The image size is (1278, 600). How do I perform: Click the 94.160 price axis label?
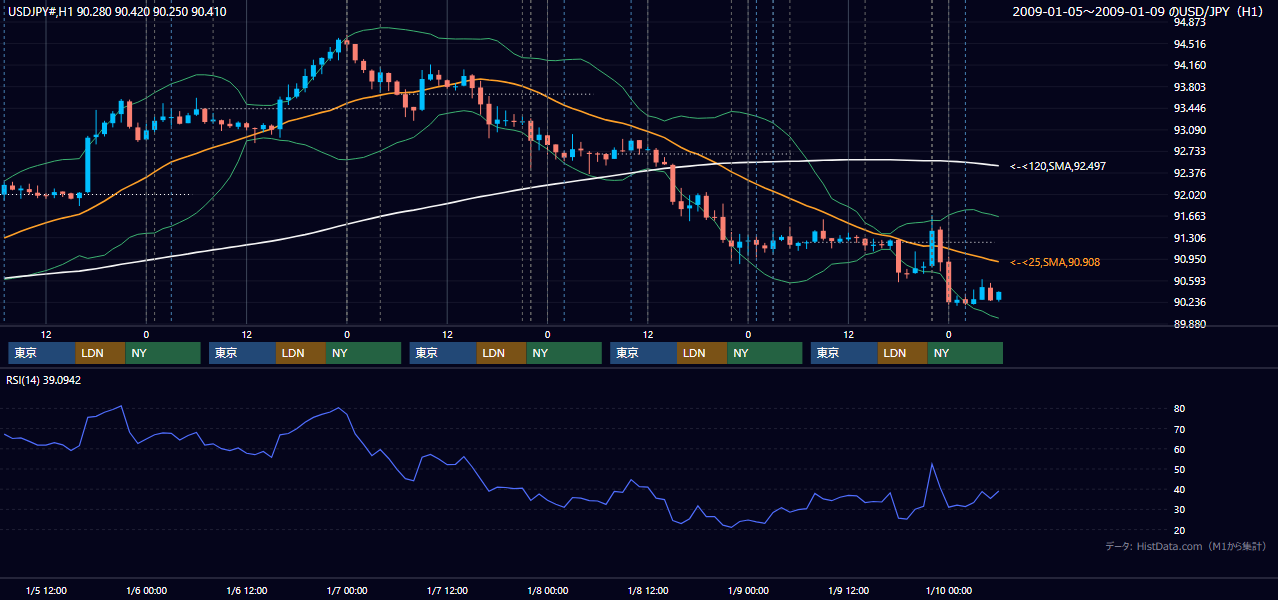pos(1192,66)
